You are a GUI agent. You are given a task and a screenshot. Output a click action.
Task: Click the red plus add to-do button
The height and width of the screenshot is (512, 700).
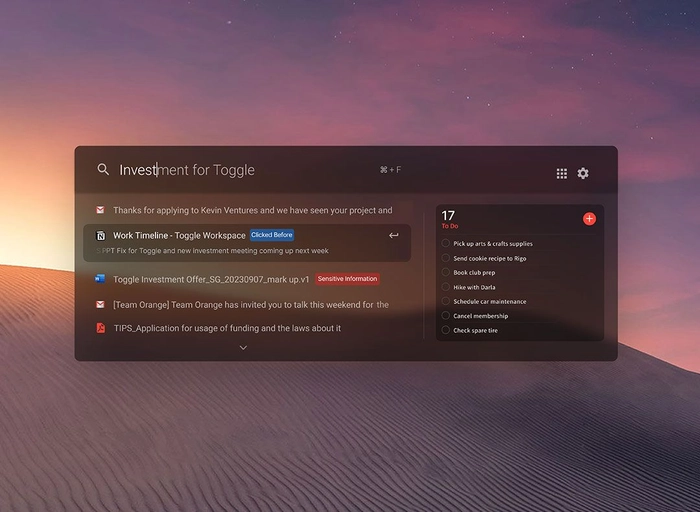tap(589, 218)
